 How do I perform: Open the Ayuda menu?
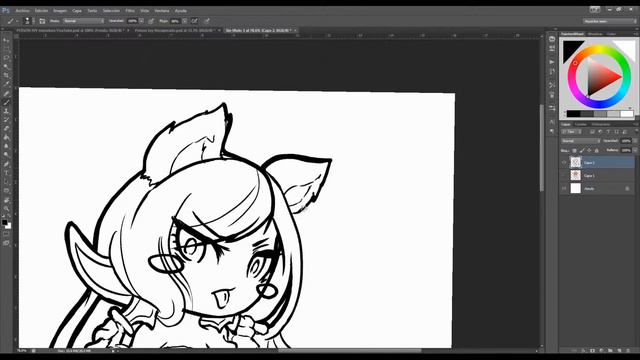coord(180,11)
